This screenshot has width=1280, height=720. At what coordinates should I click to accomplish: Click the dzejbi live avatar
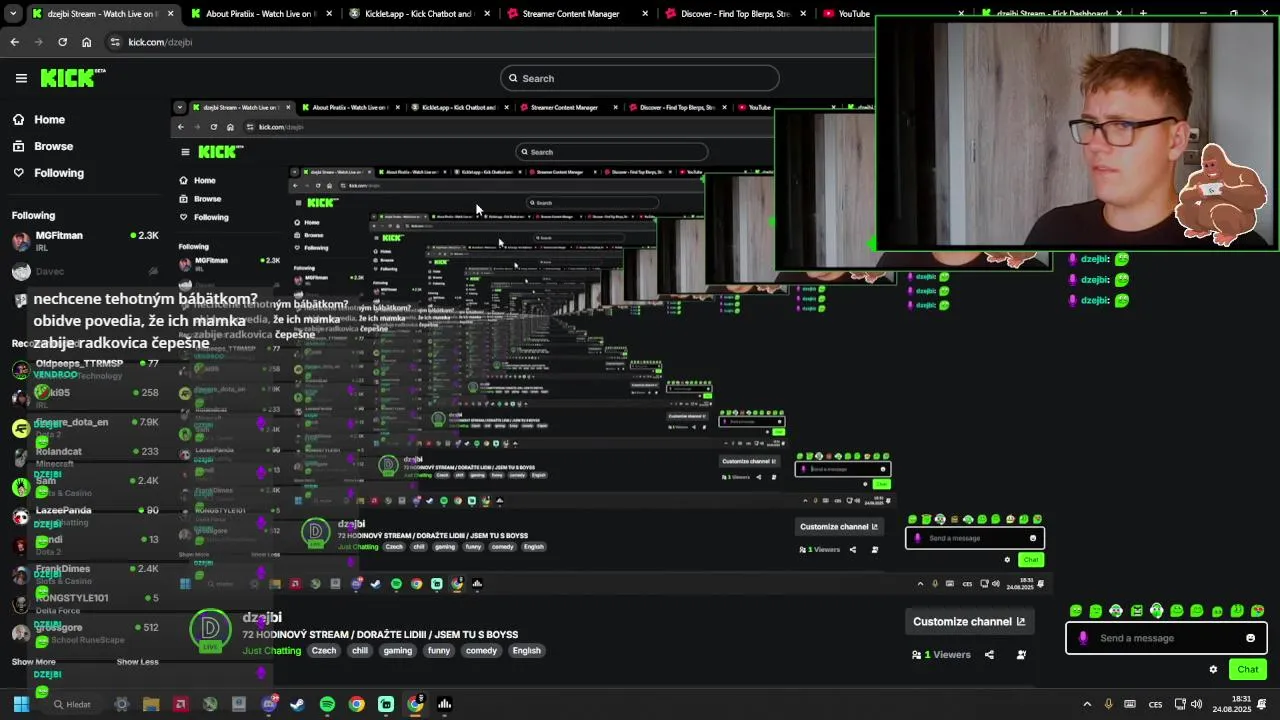[x=210, y=630]
